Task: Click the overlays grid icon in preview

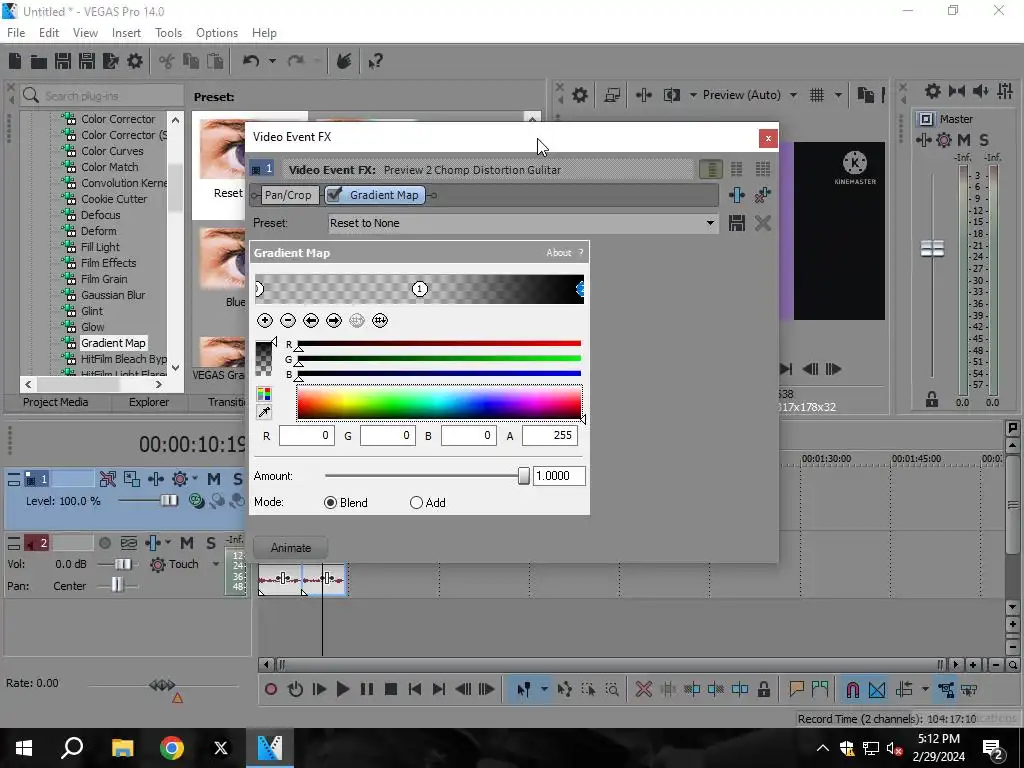Action: [817, 95]
